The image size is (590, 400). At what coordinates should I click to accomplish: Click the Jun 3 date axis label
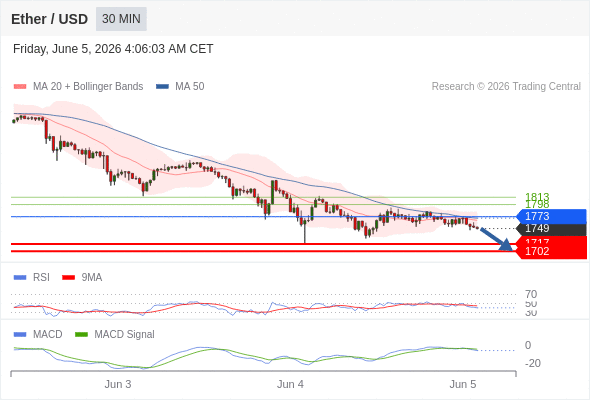[x=118, y=384]
